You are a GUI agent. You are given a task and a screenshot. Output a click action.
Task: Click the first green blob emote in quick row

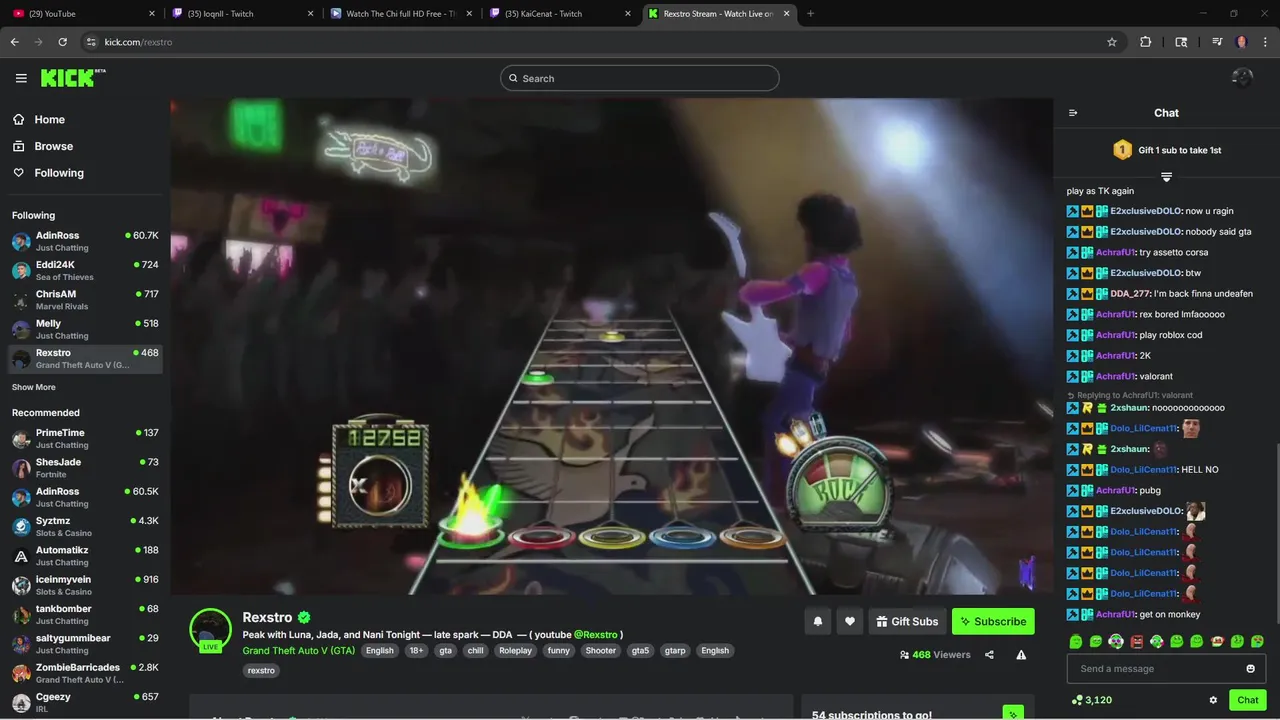1076,641
